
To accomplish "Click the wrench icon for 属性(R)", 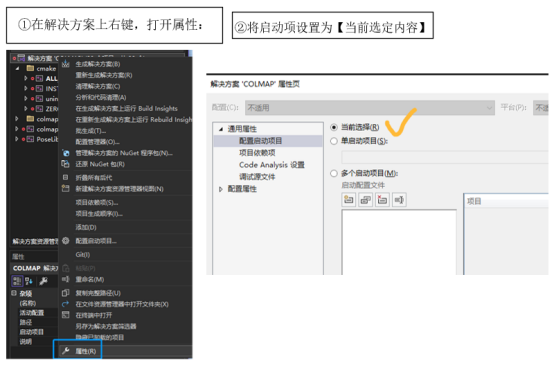I will click(x=66, y=351).
